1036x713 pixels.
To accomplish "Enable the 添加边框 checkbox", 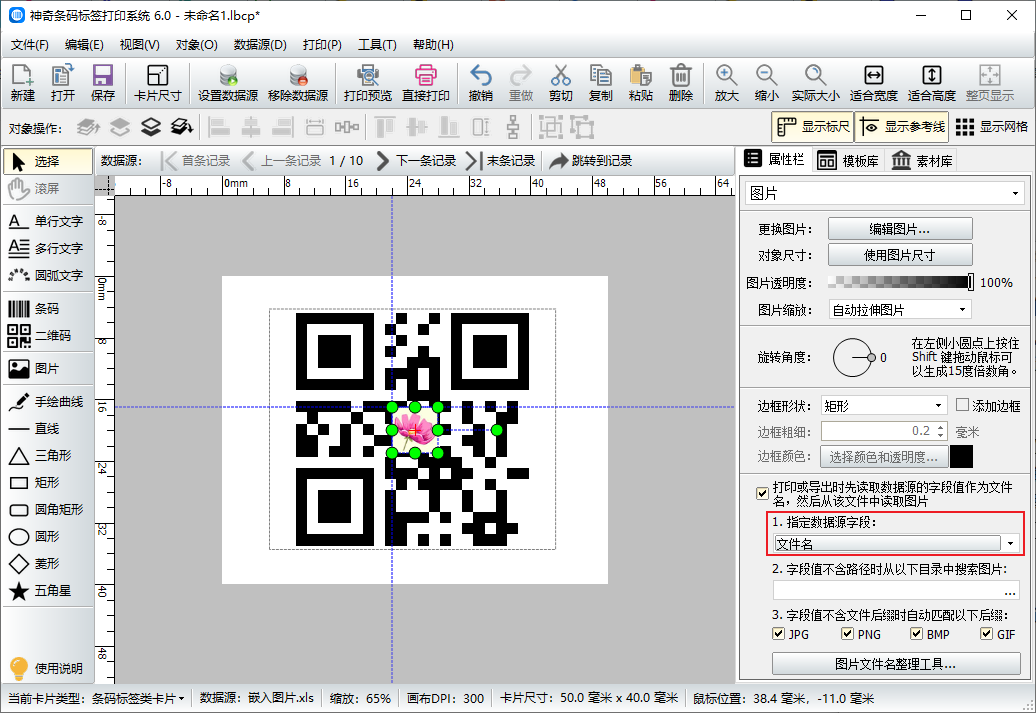I will pos(963,406).
